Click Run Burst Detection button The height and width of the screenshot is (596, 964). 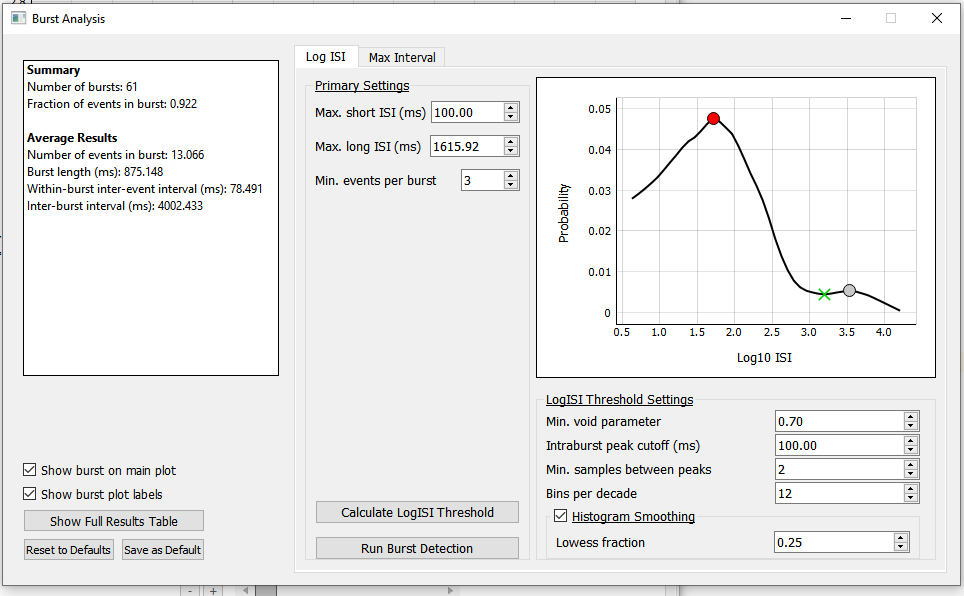pos(417,548)
